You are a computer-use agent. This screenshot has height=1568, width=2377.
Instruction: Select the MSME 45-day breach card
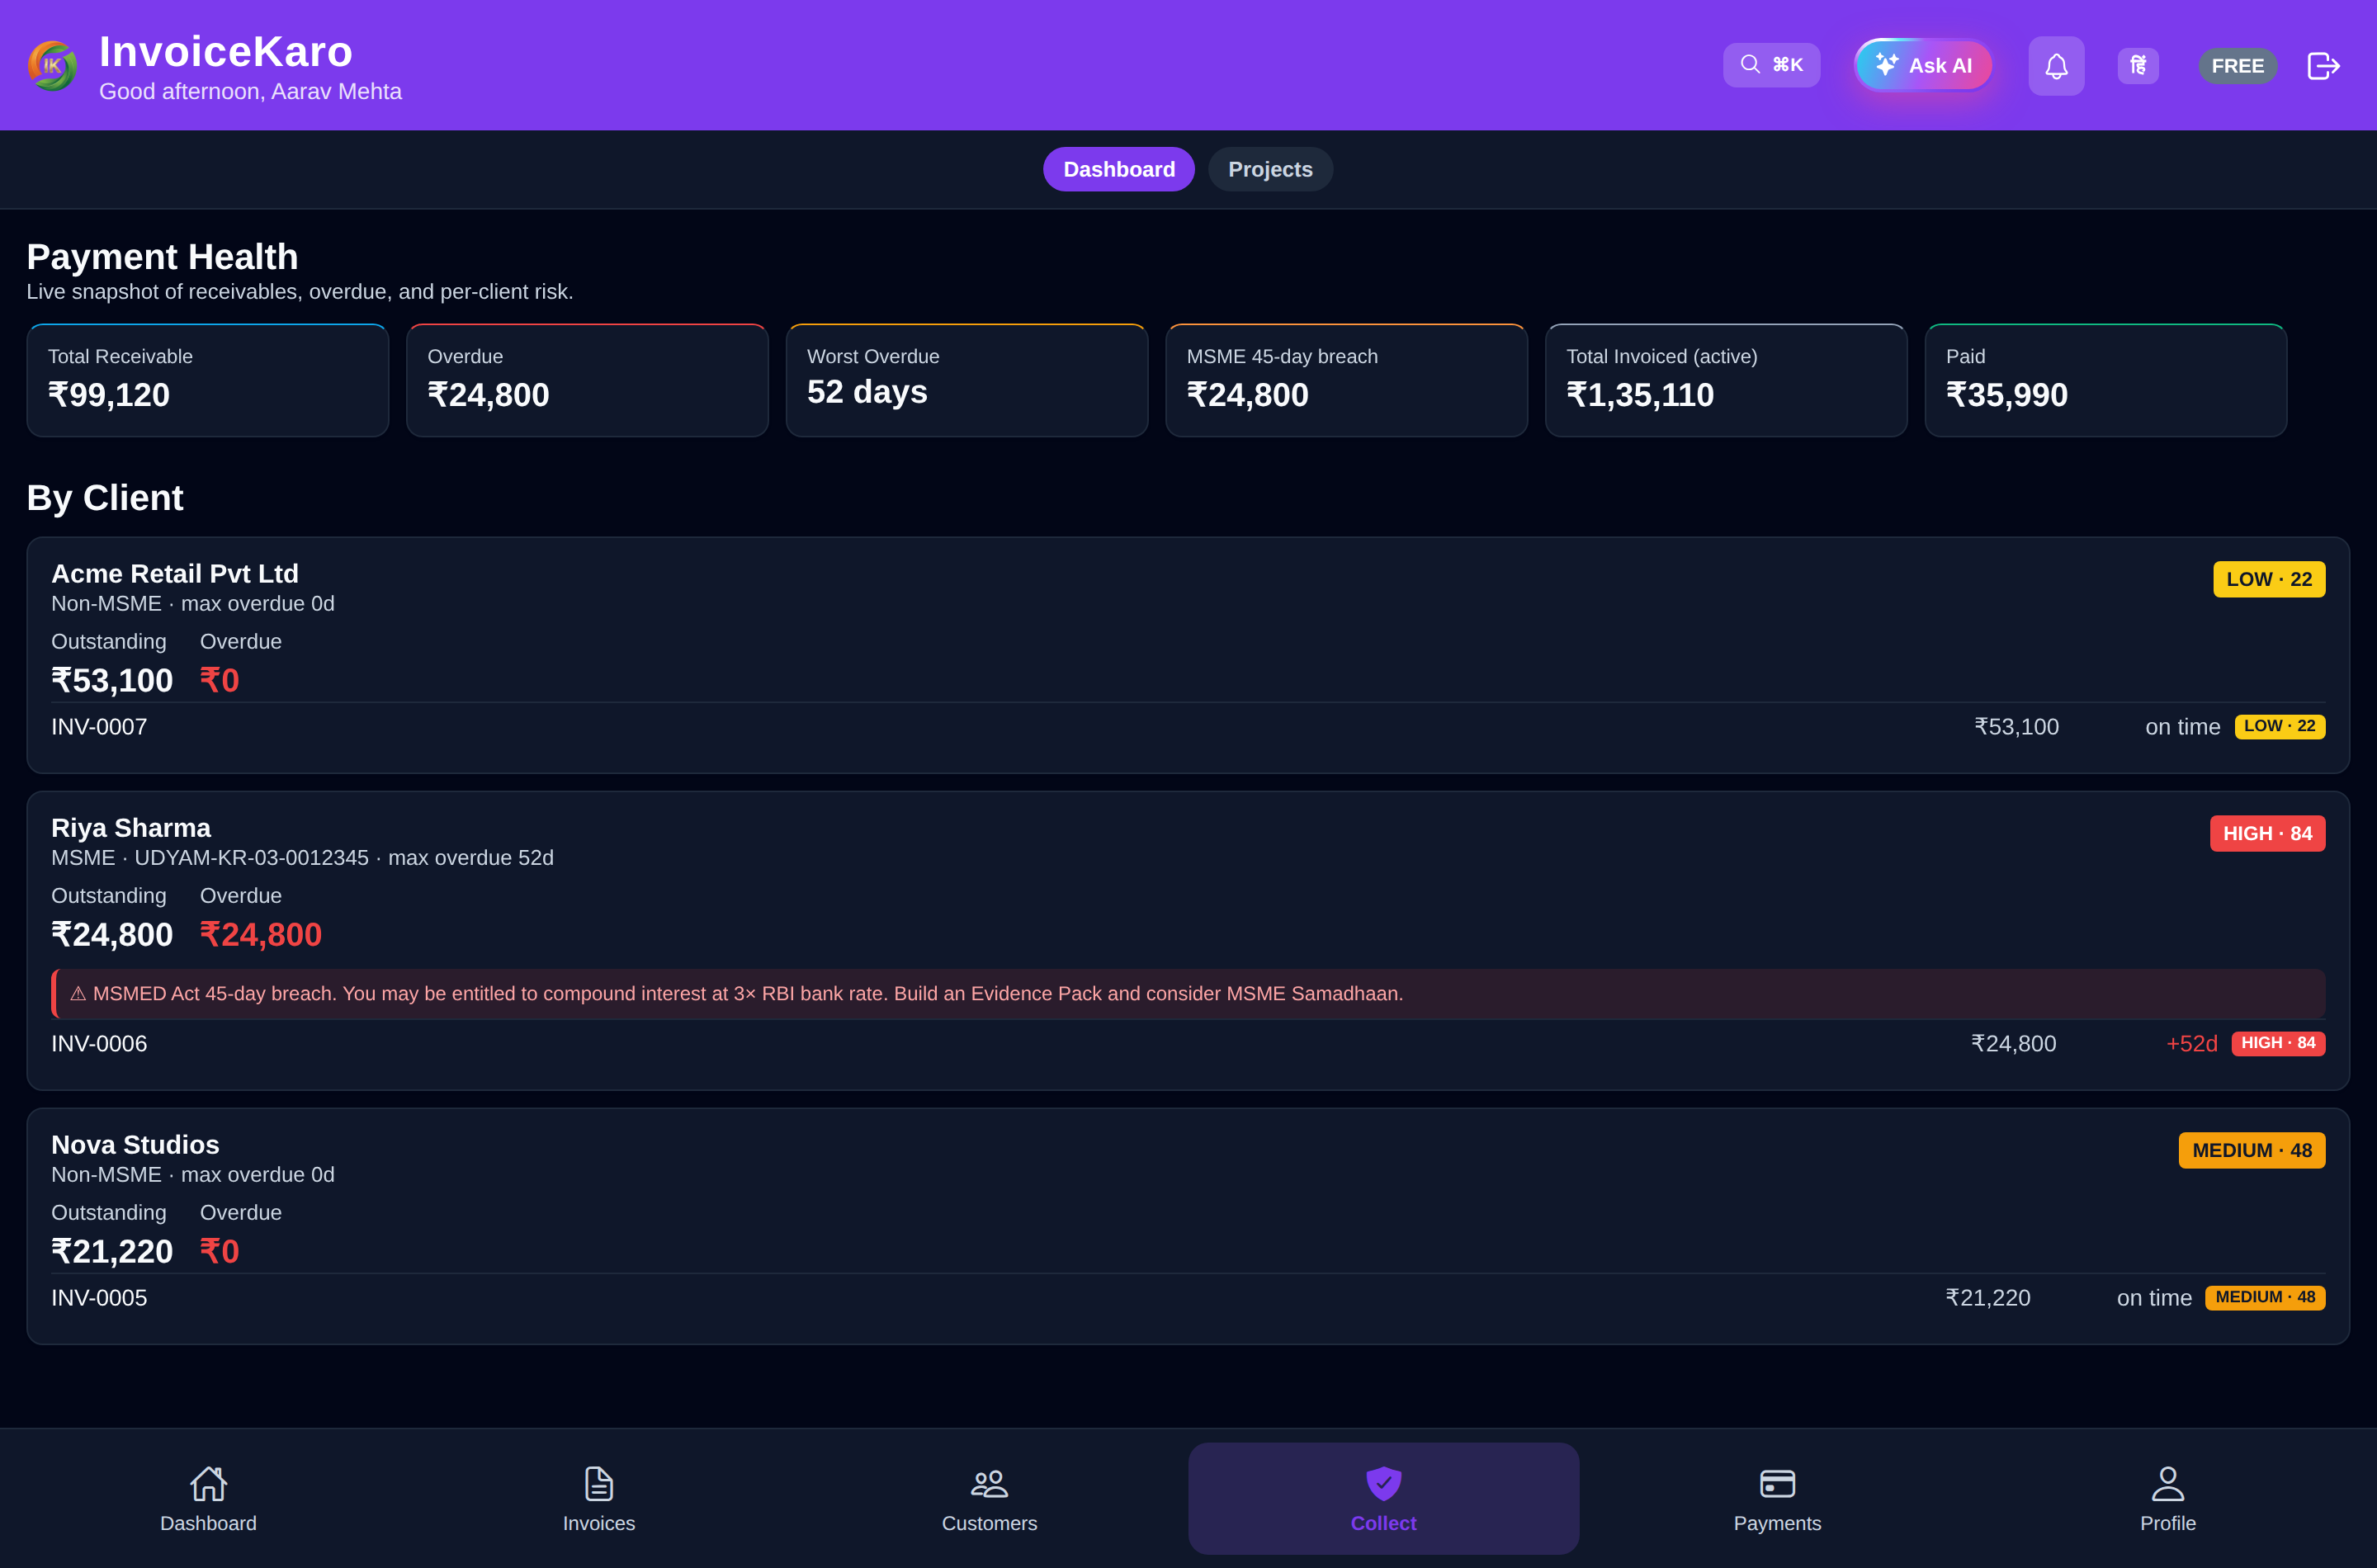click(1346, 380)
